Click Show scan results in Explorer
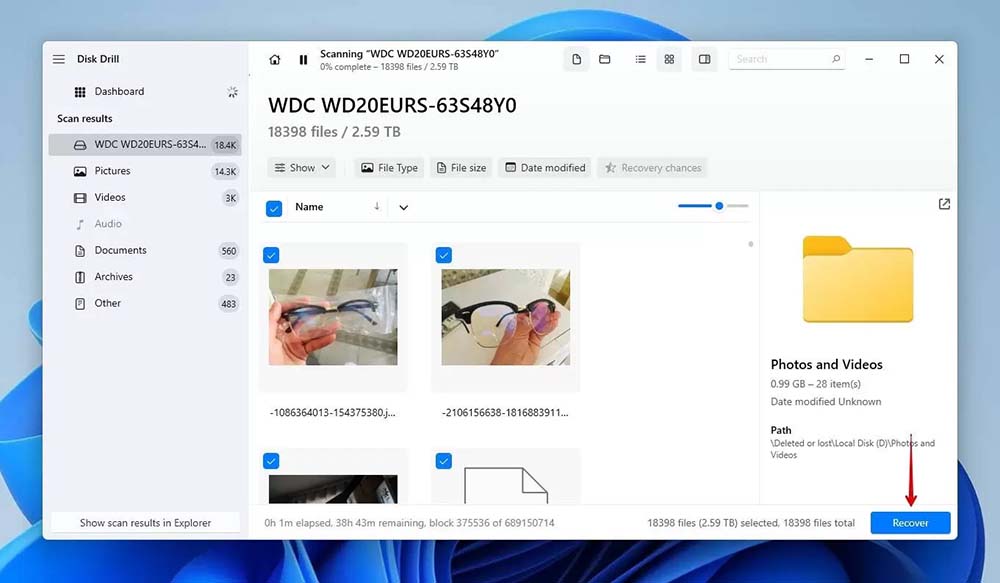The height and width of the screenshot is (583, 1000). (146, 523)
